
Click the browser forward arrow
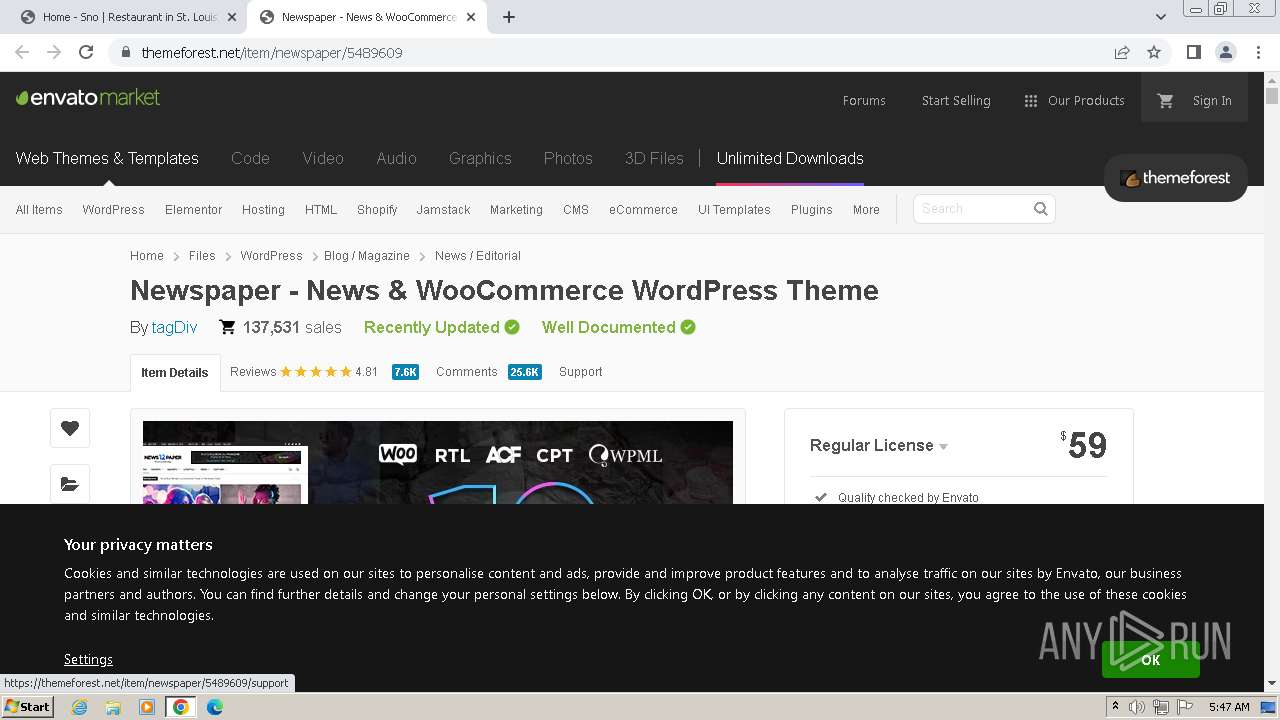(x=54, y=52)
